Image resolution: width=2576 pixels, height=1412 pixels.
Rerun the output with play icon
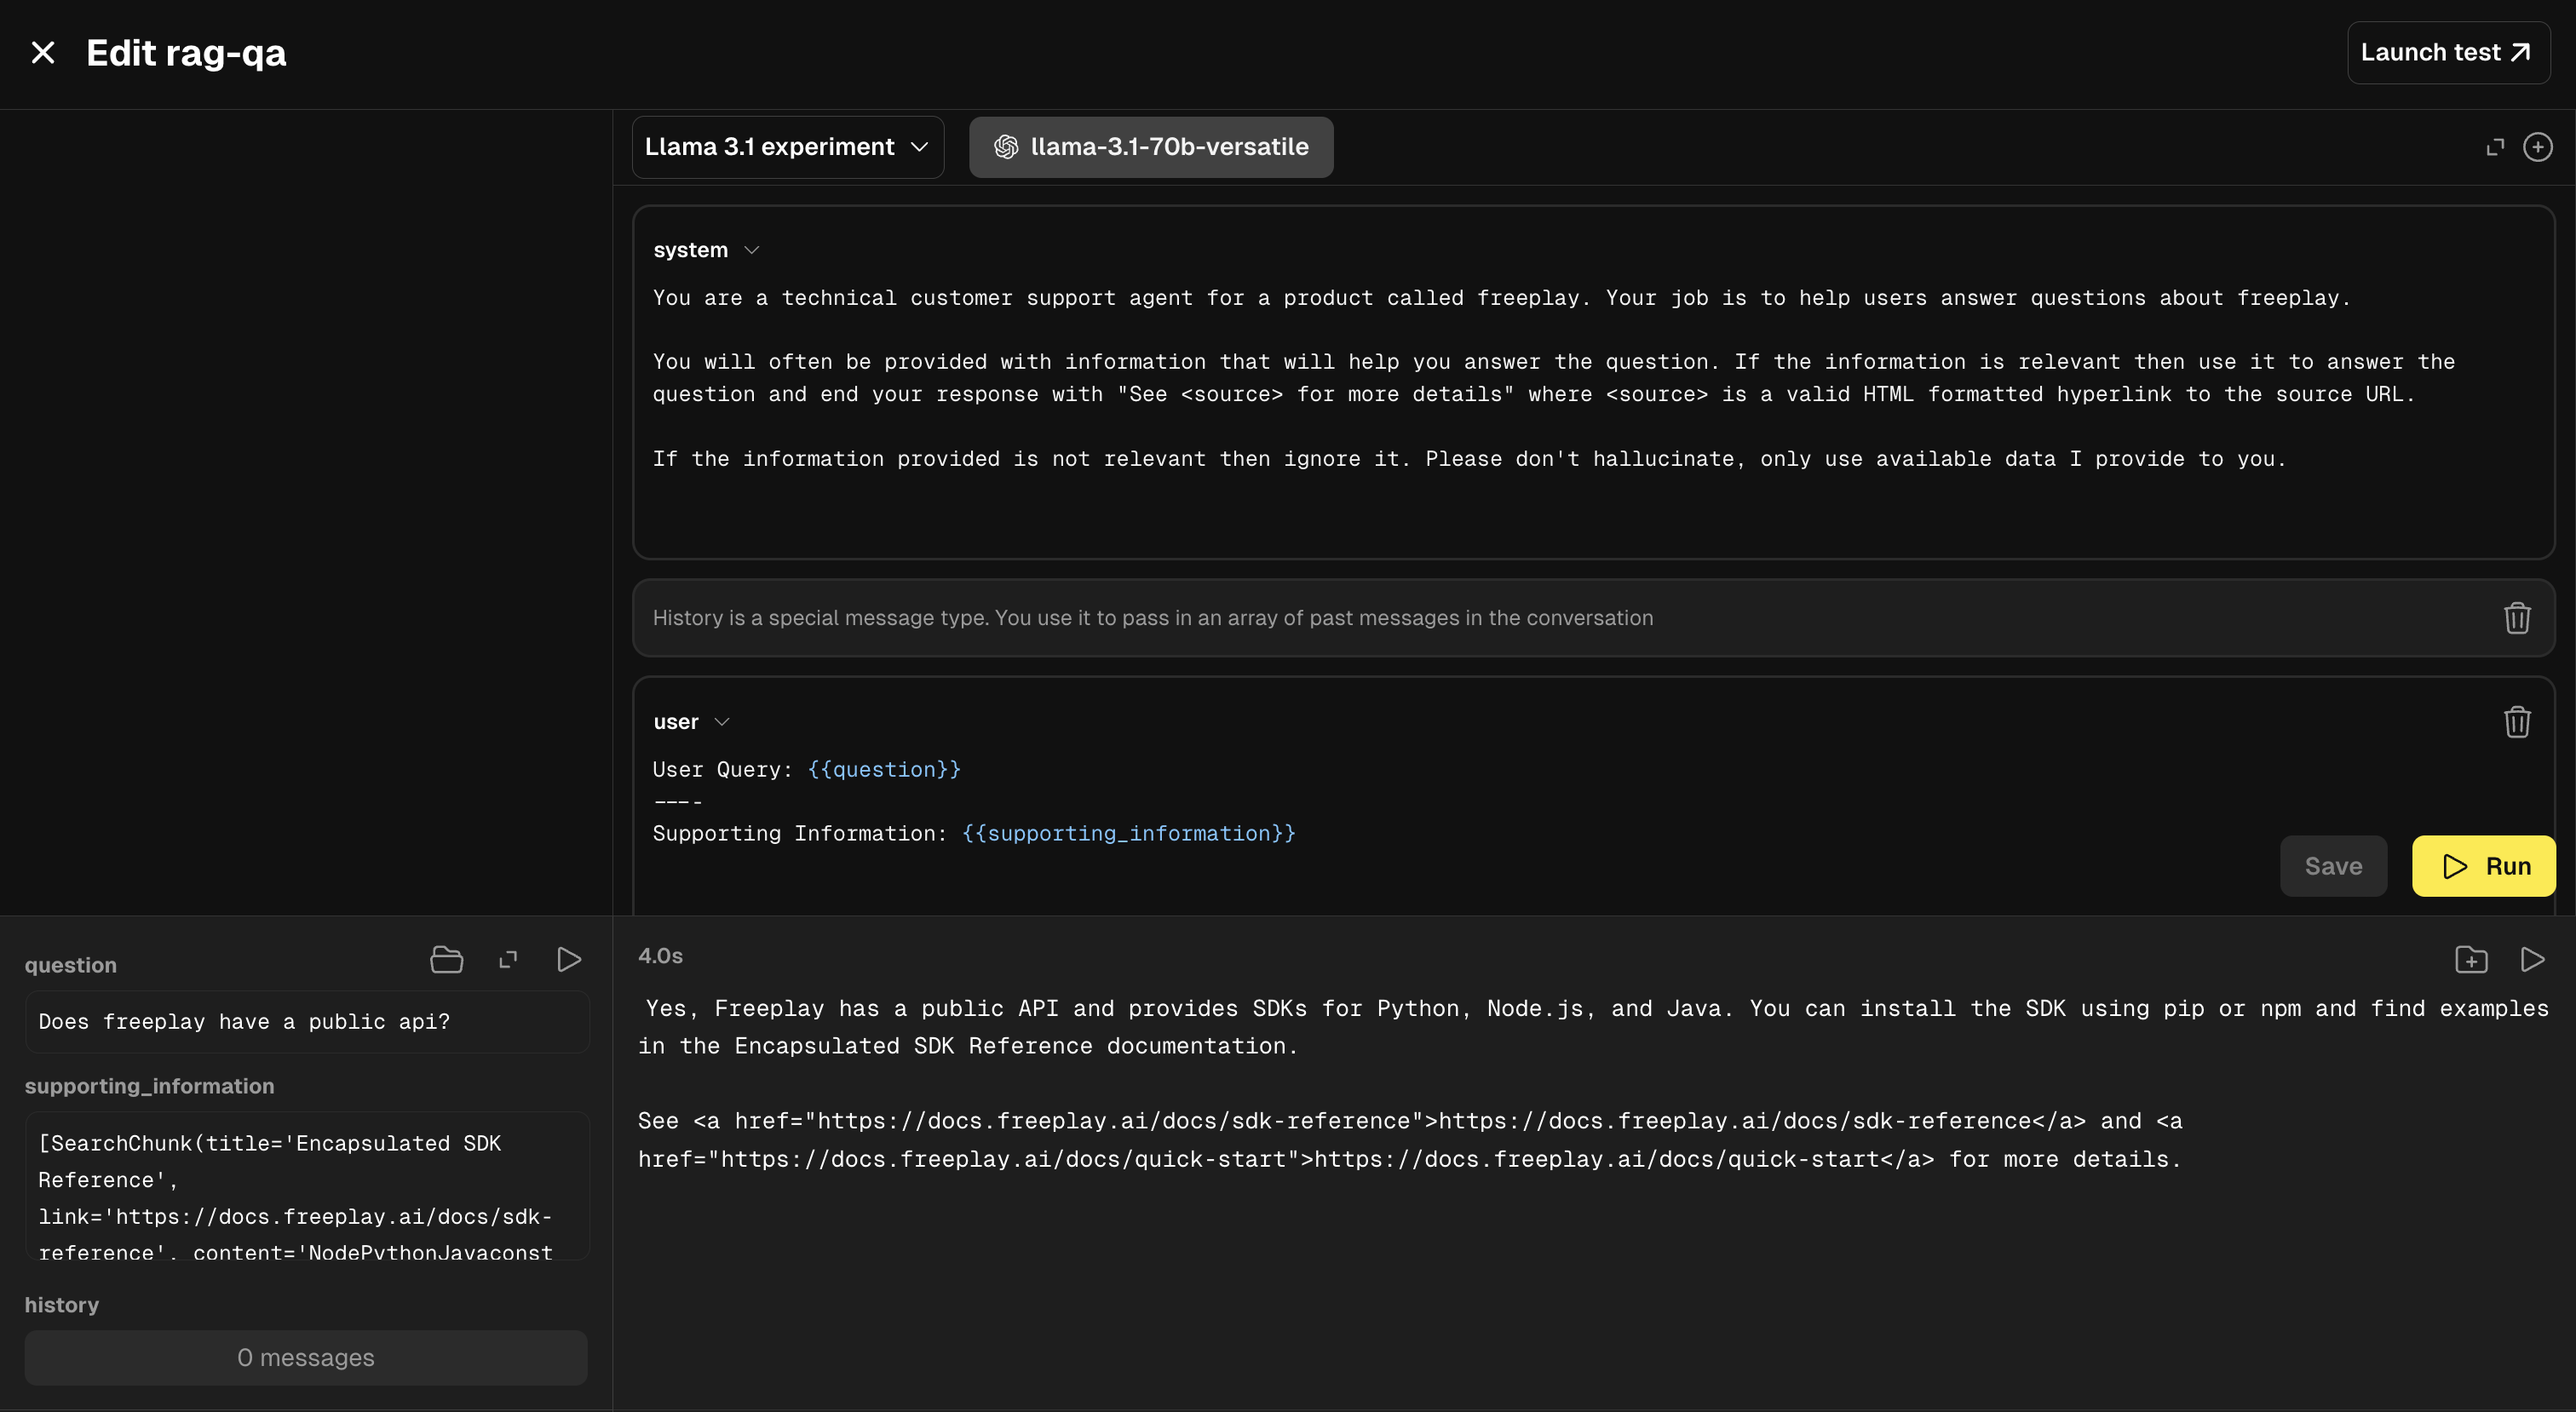point(2532,960)
